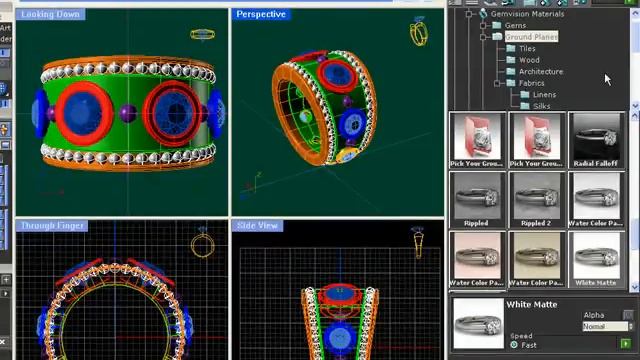Click the White Matte title text
640x360 pixels.
(531, 304)
